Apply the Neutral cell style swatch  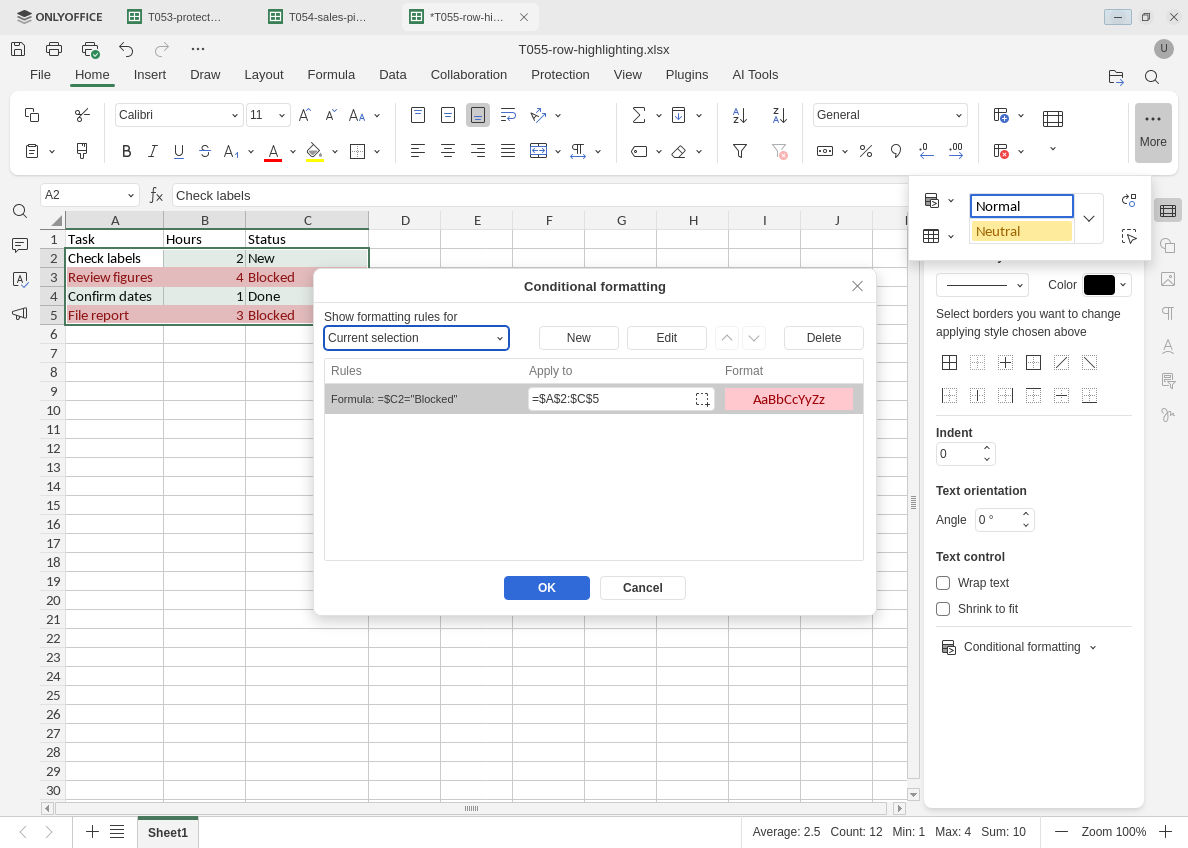coord(1021,231)
